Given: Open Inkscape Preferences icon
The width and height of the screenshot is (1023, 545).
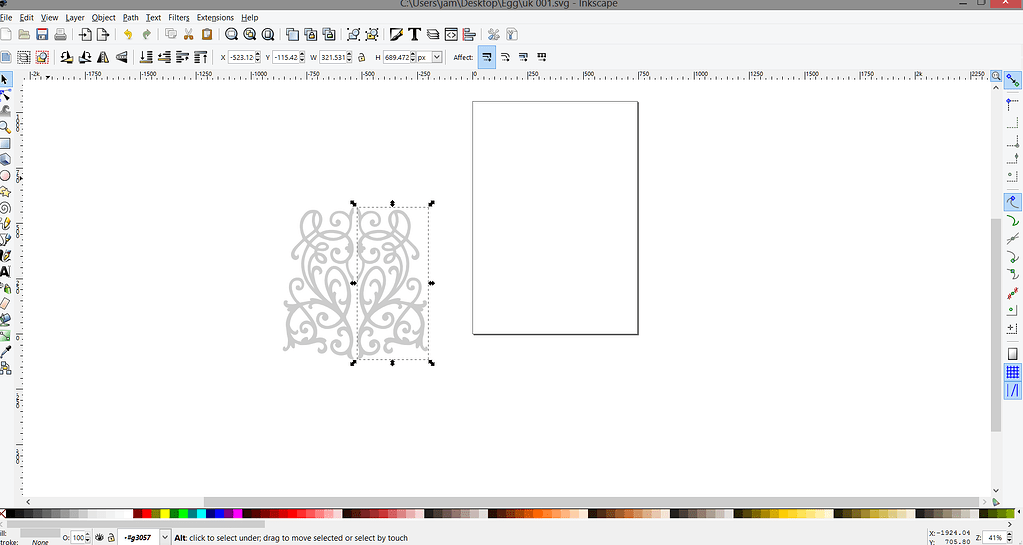Looking at the screenshot, I should 493,35.
